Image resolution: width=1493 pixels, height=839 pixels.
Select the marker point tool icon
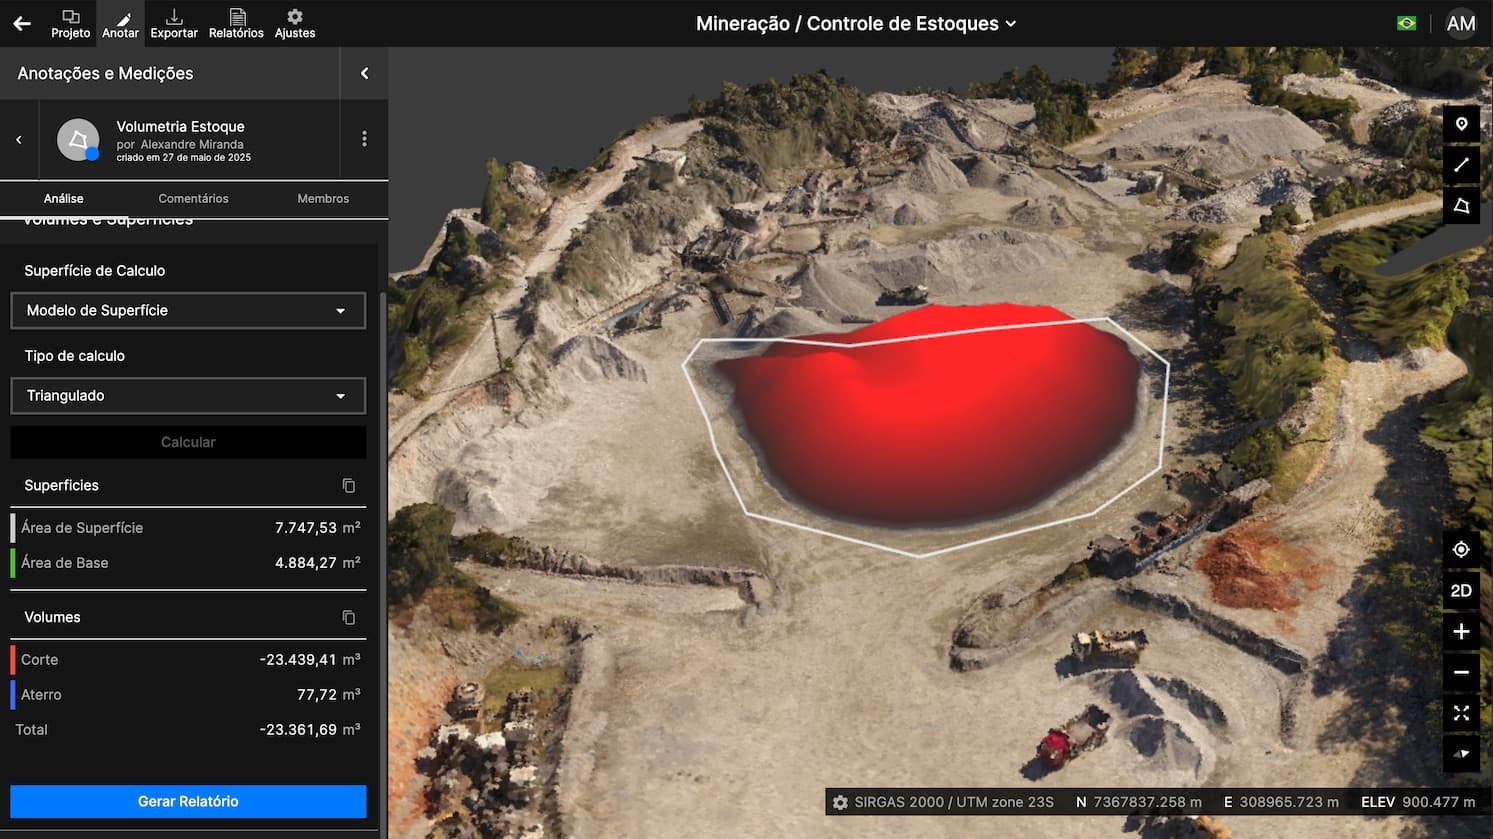1461,124
